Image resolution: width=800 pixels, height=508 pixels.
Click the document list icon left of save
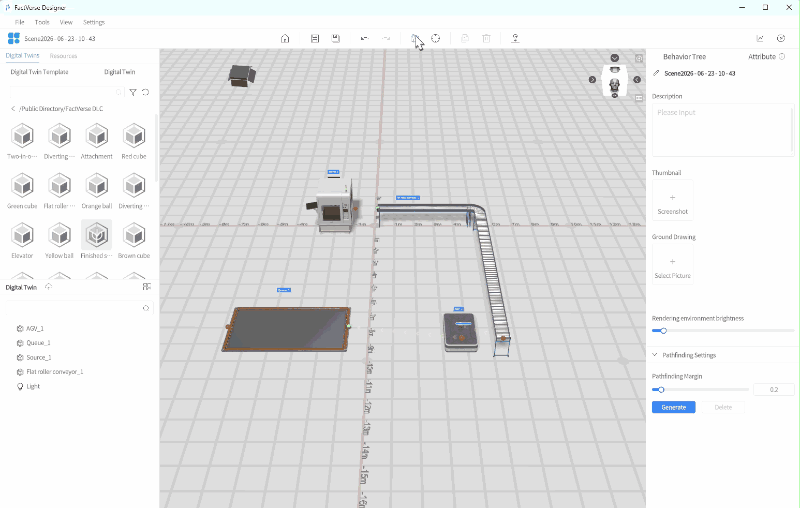tap(315, 38)
